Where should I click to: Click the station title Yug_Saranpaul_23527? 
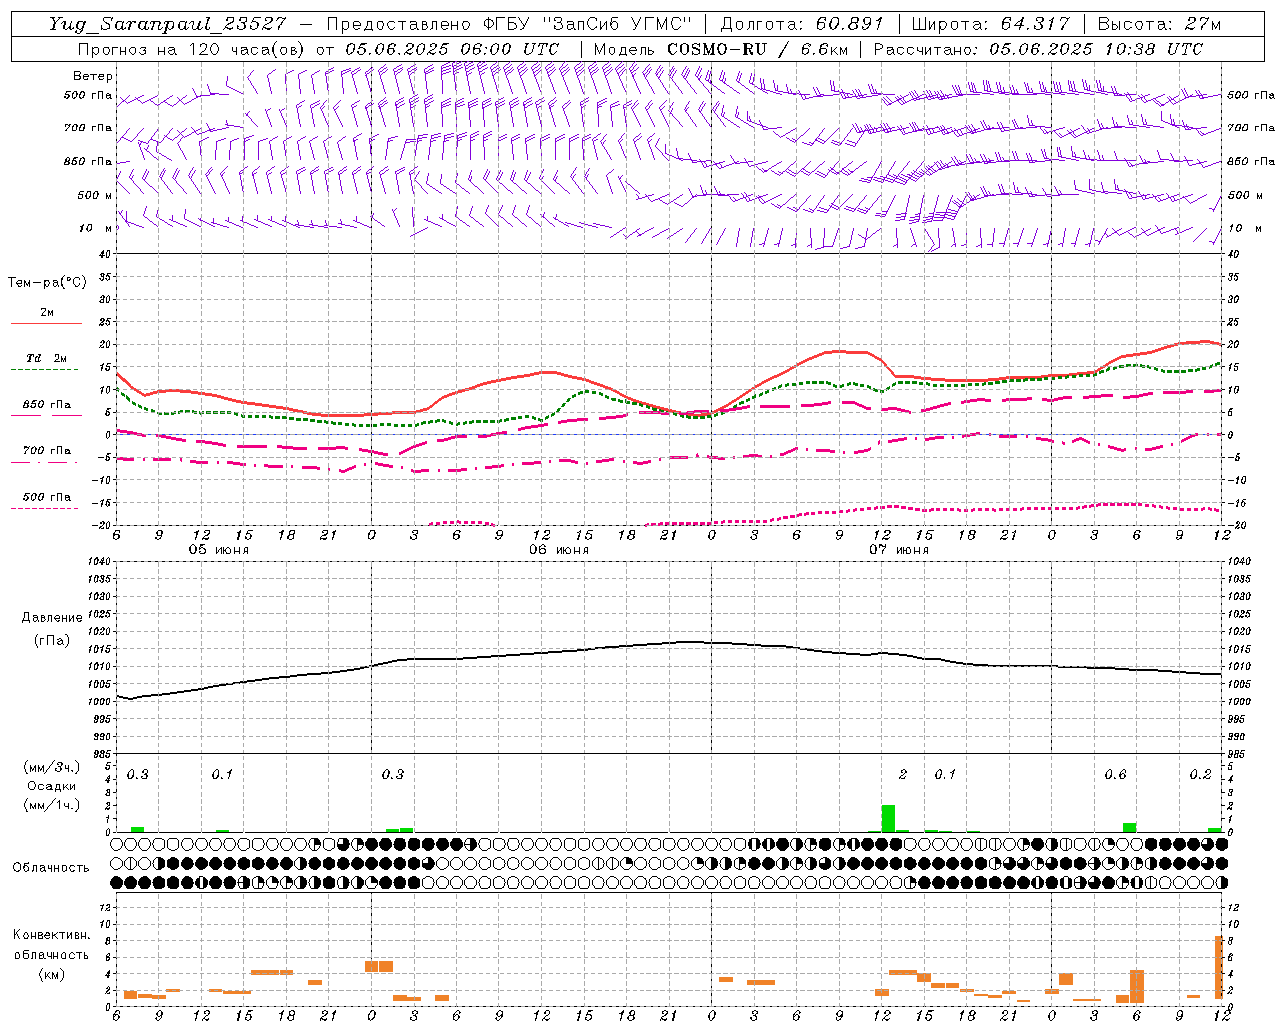click(x=167, y=24)
